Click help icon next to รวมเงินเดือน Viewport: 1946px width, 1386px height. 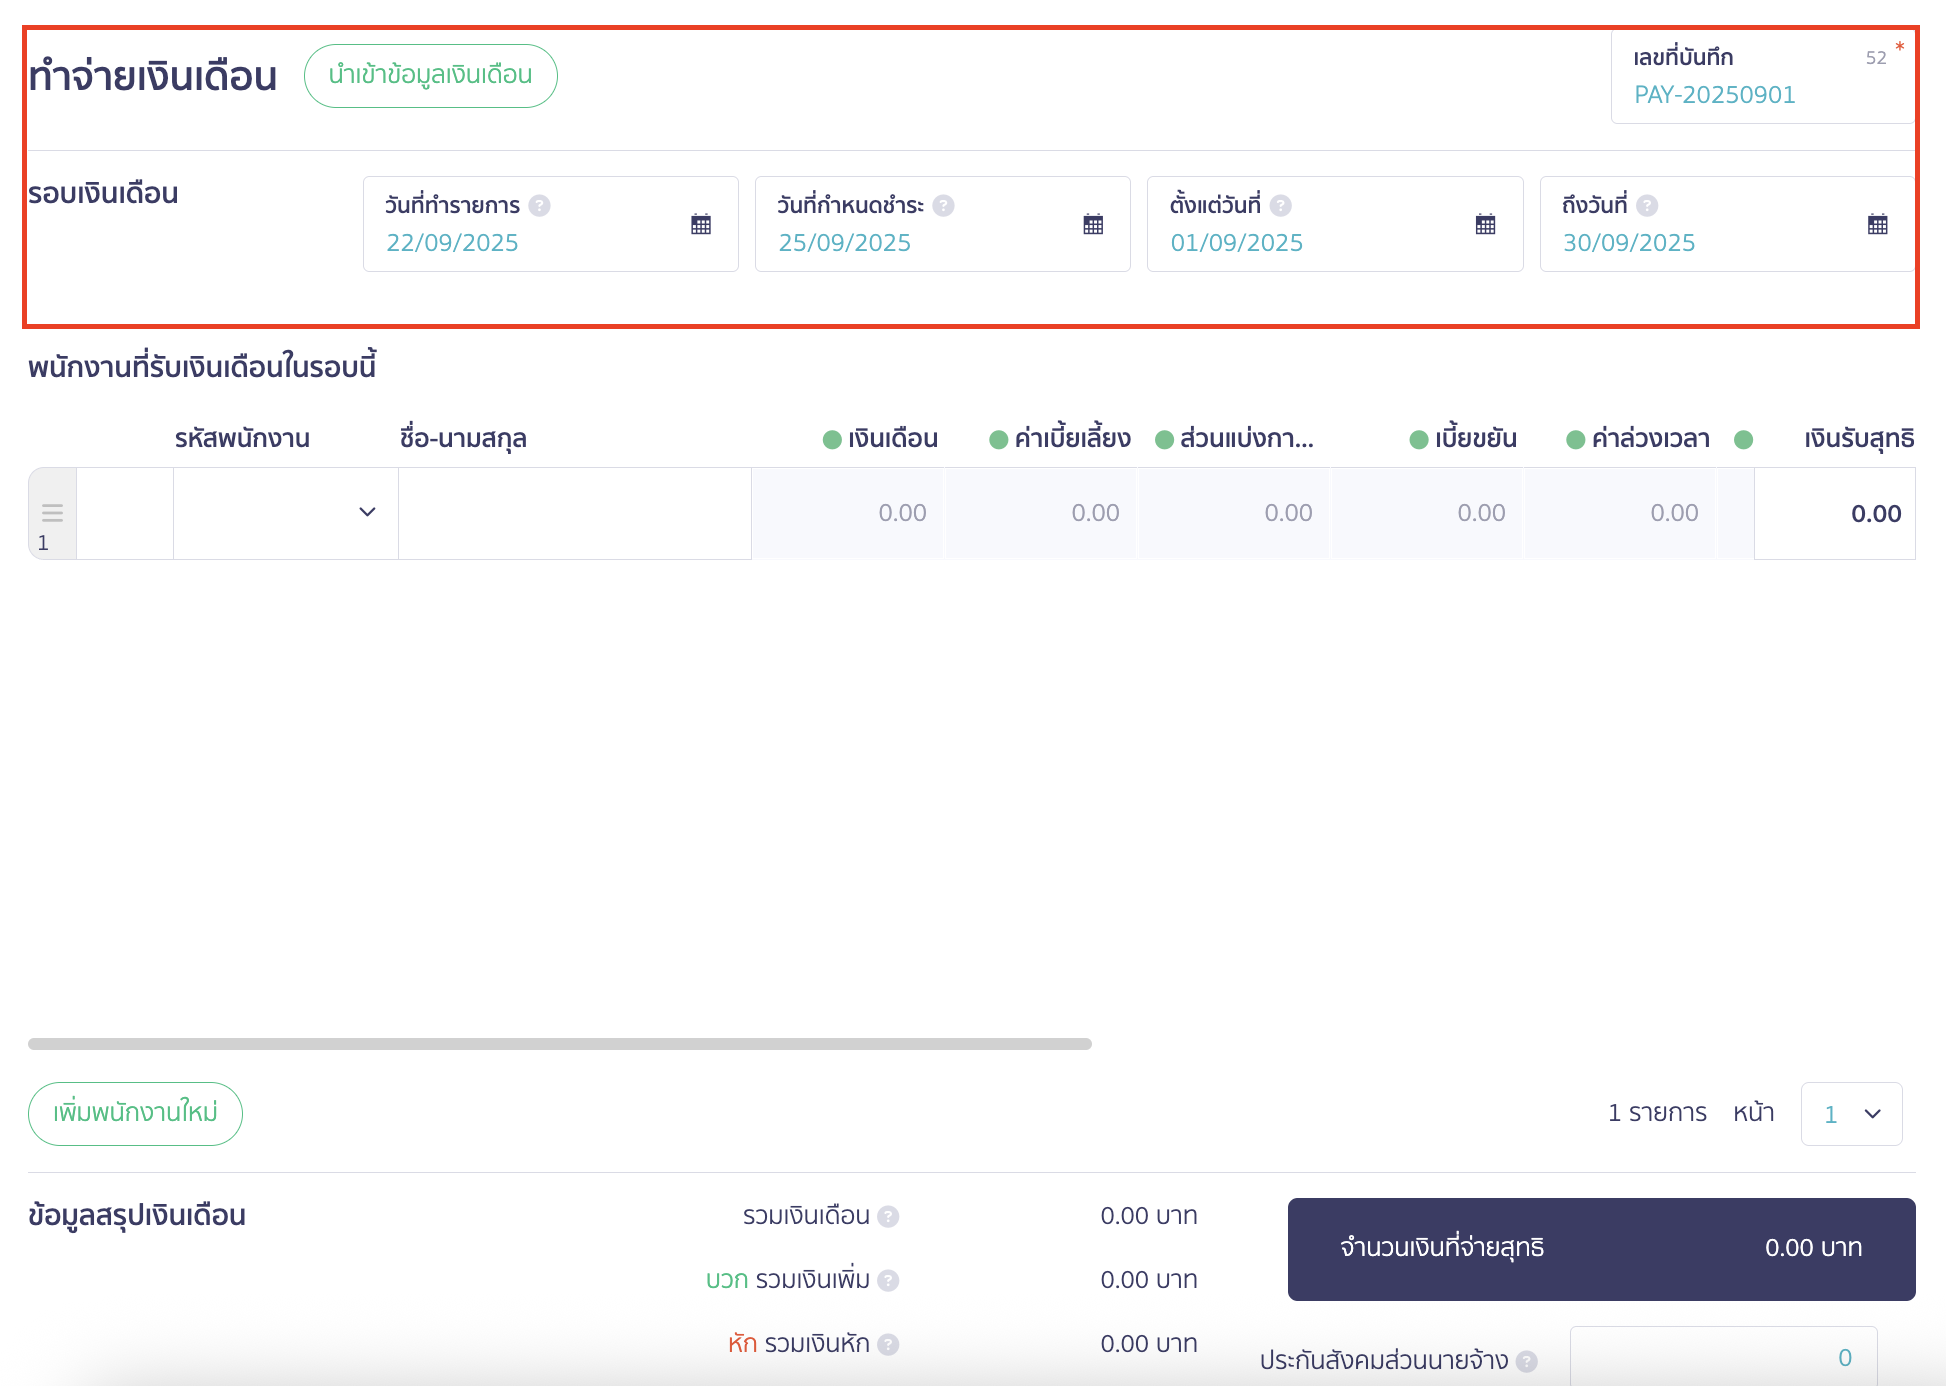[x=888, y=1217]
